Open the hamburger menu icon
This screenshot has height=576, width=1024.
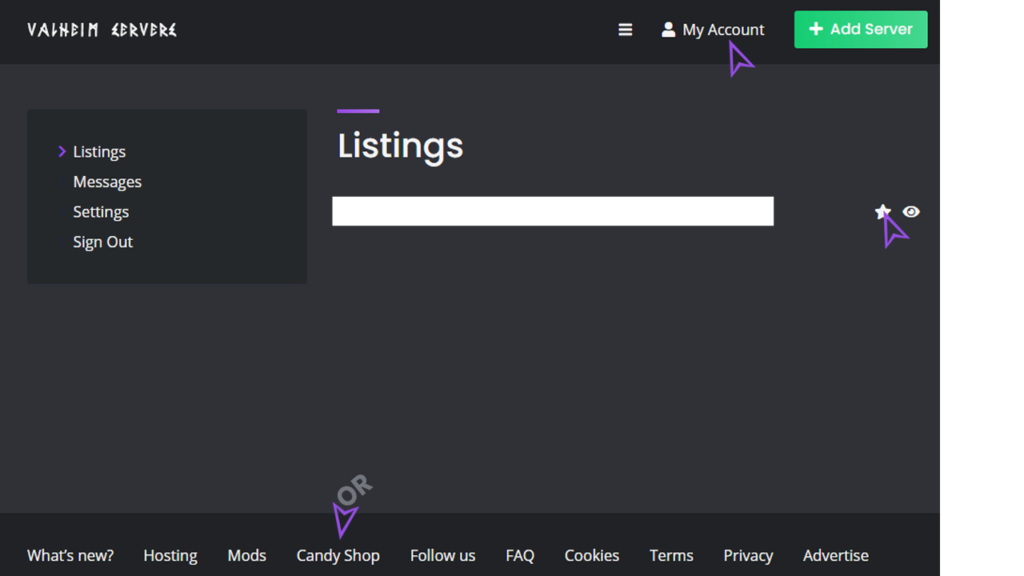625,29
